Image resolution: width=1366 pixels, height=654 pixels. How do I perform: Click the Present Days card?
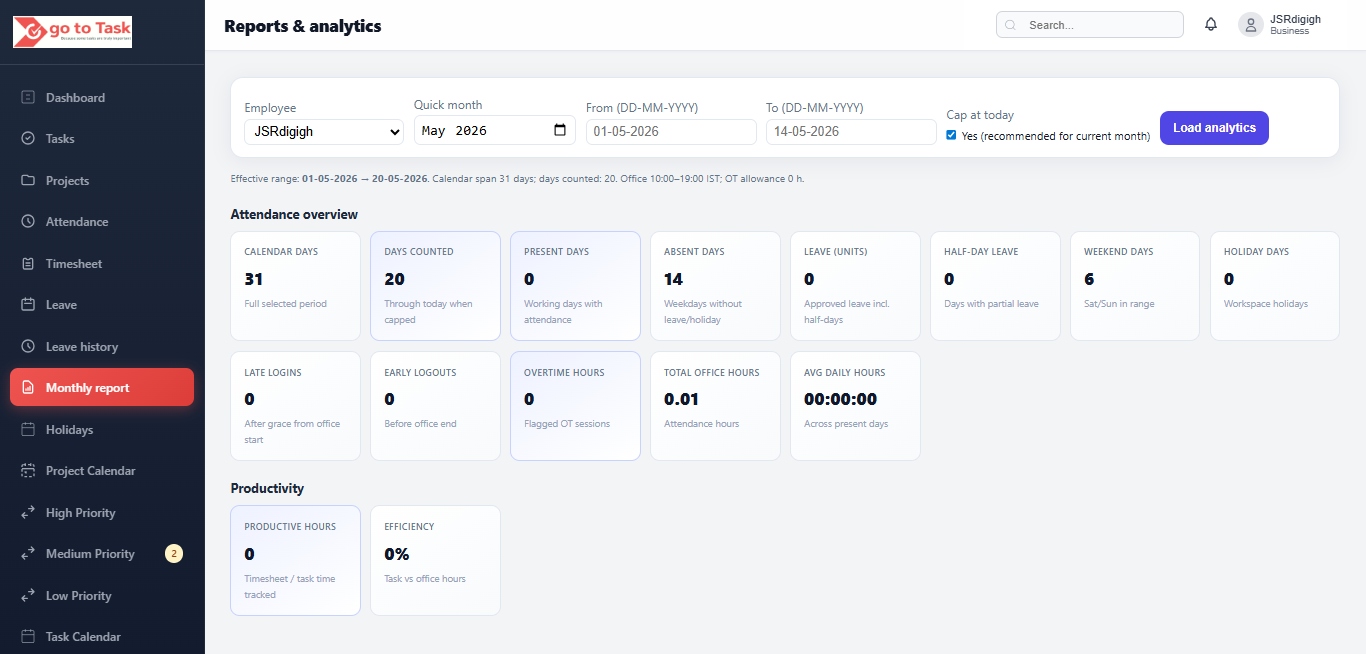[575, 286]
